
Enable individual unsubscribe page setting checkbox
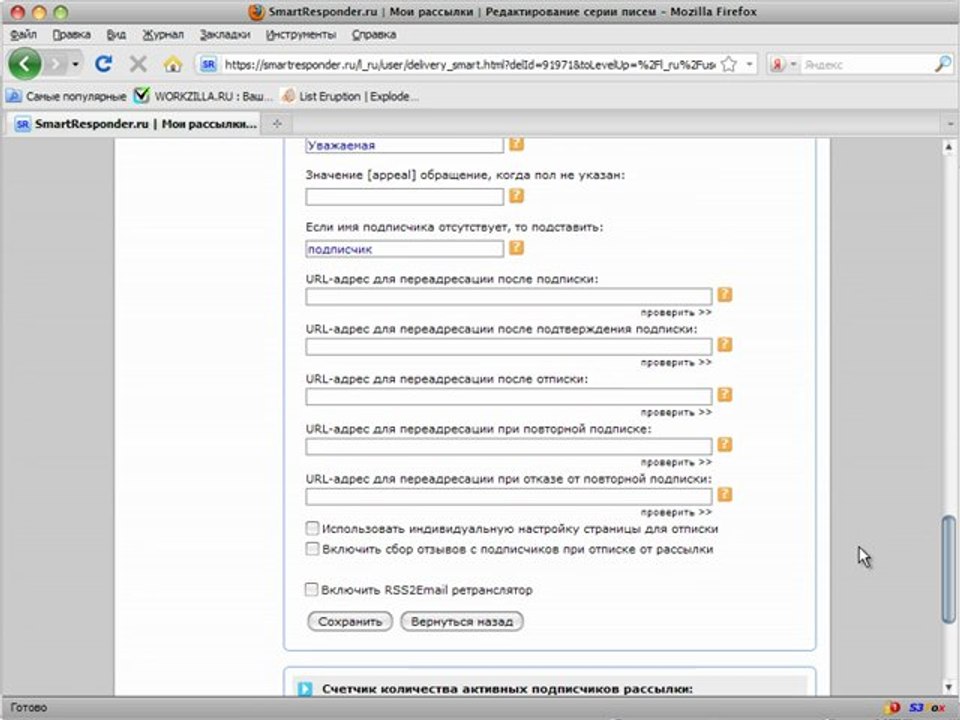[312, 528]
